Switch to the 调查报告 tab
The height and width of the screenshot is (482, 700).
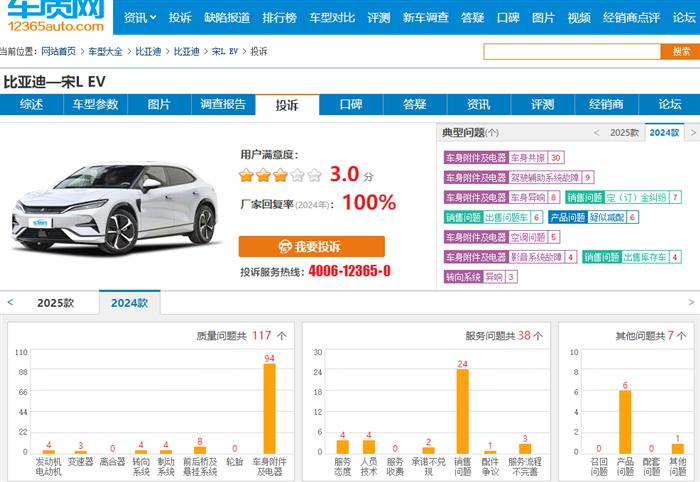[x=223, y=104]
